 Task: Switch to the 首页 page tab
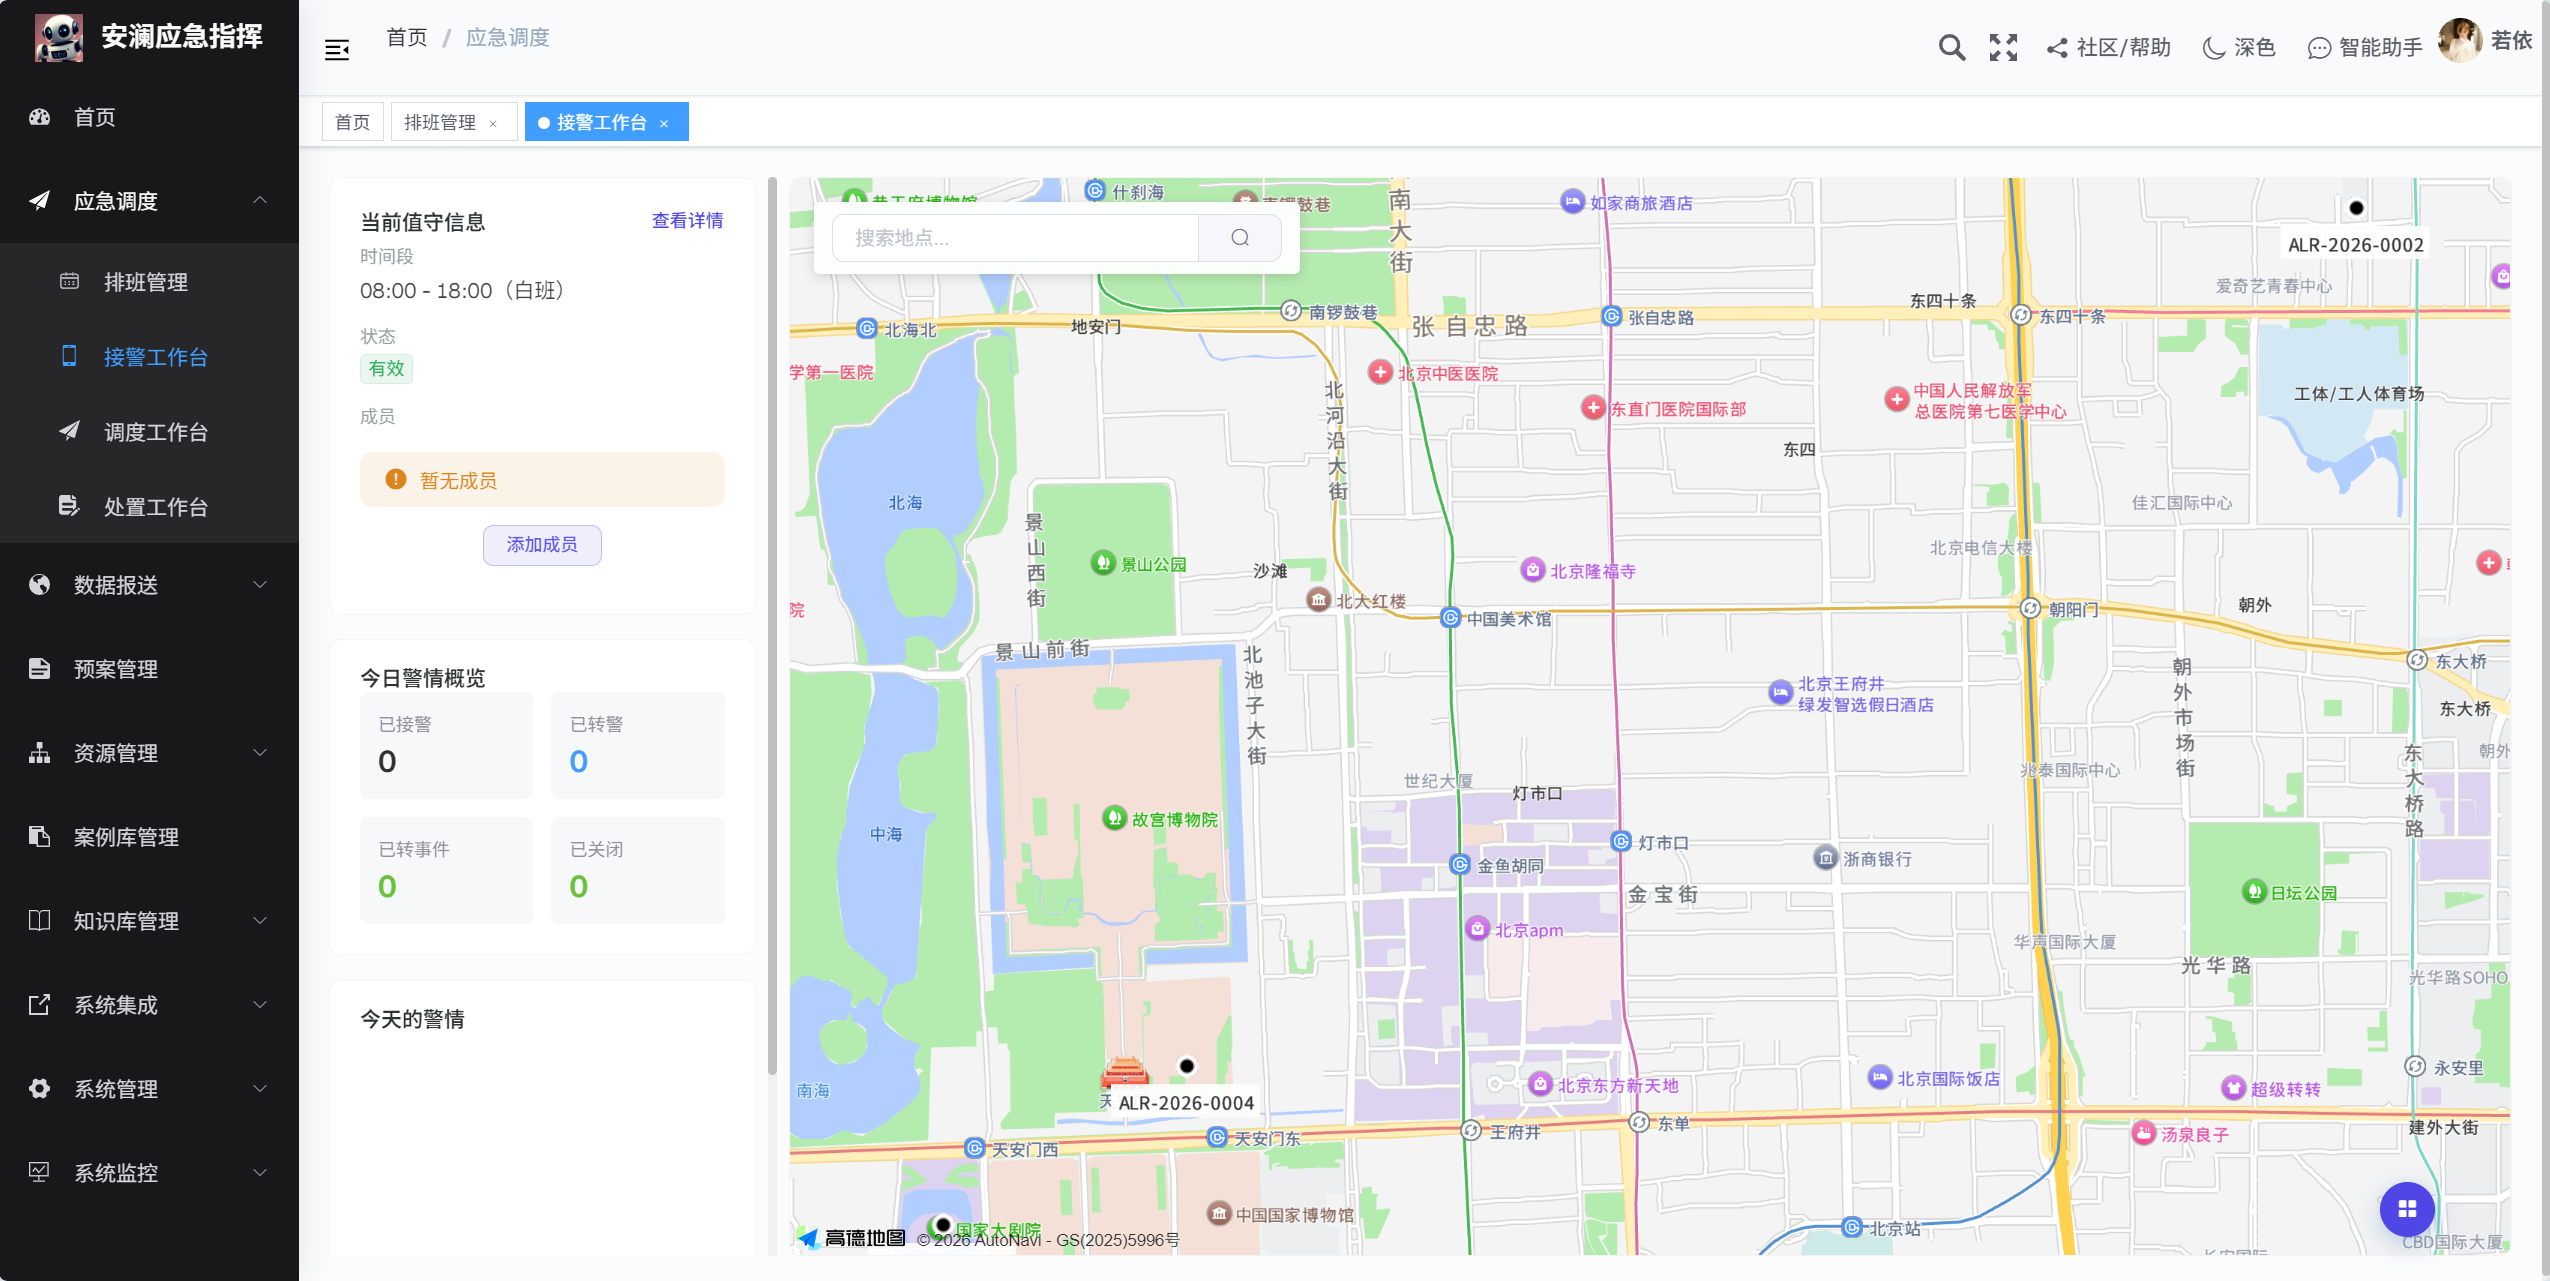point(352,122)
